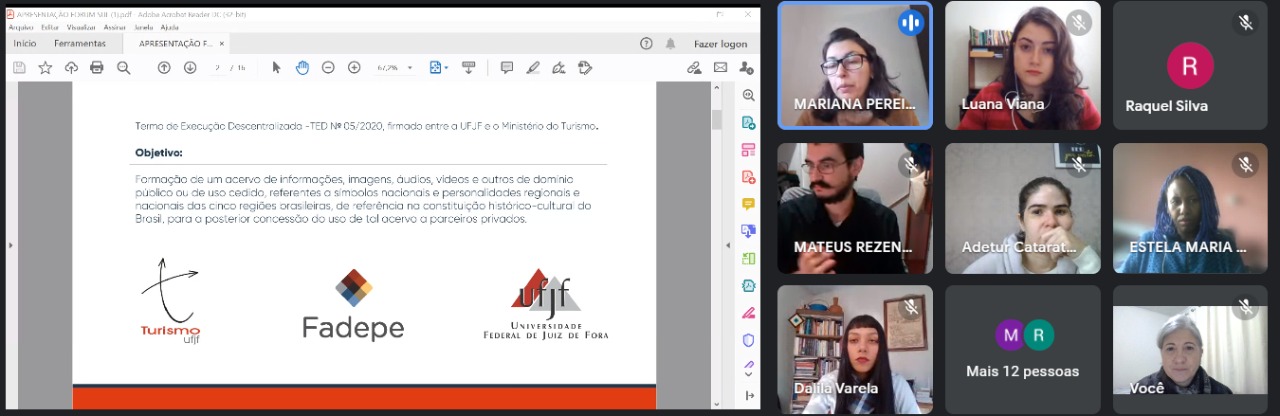
Task: Open Create PDF red icon in the right pane
Action: tap(748, 176)
